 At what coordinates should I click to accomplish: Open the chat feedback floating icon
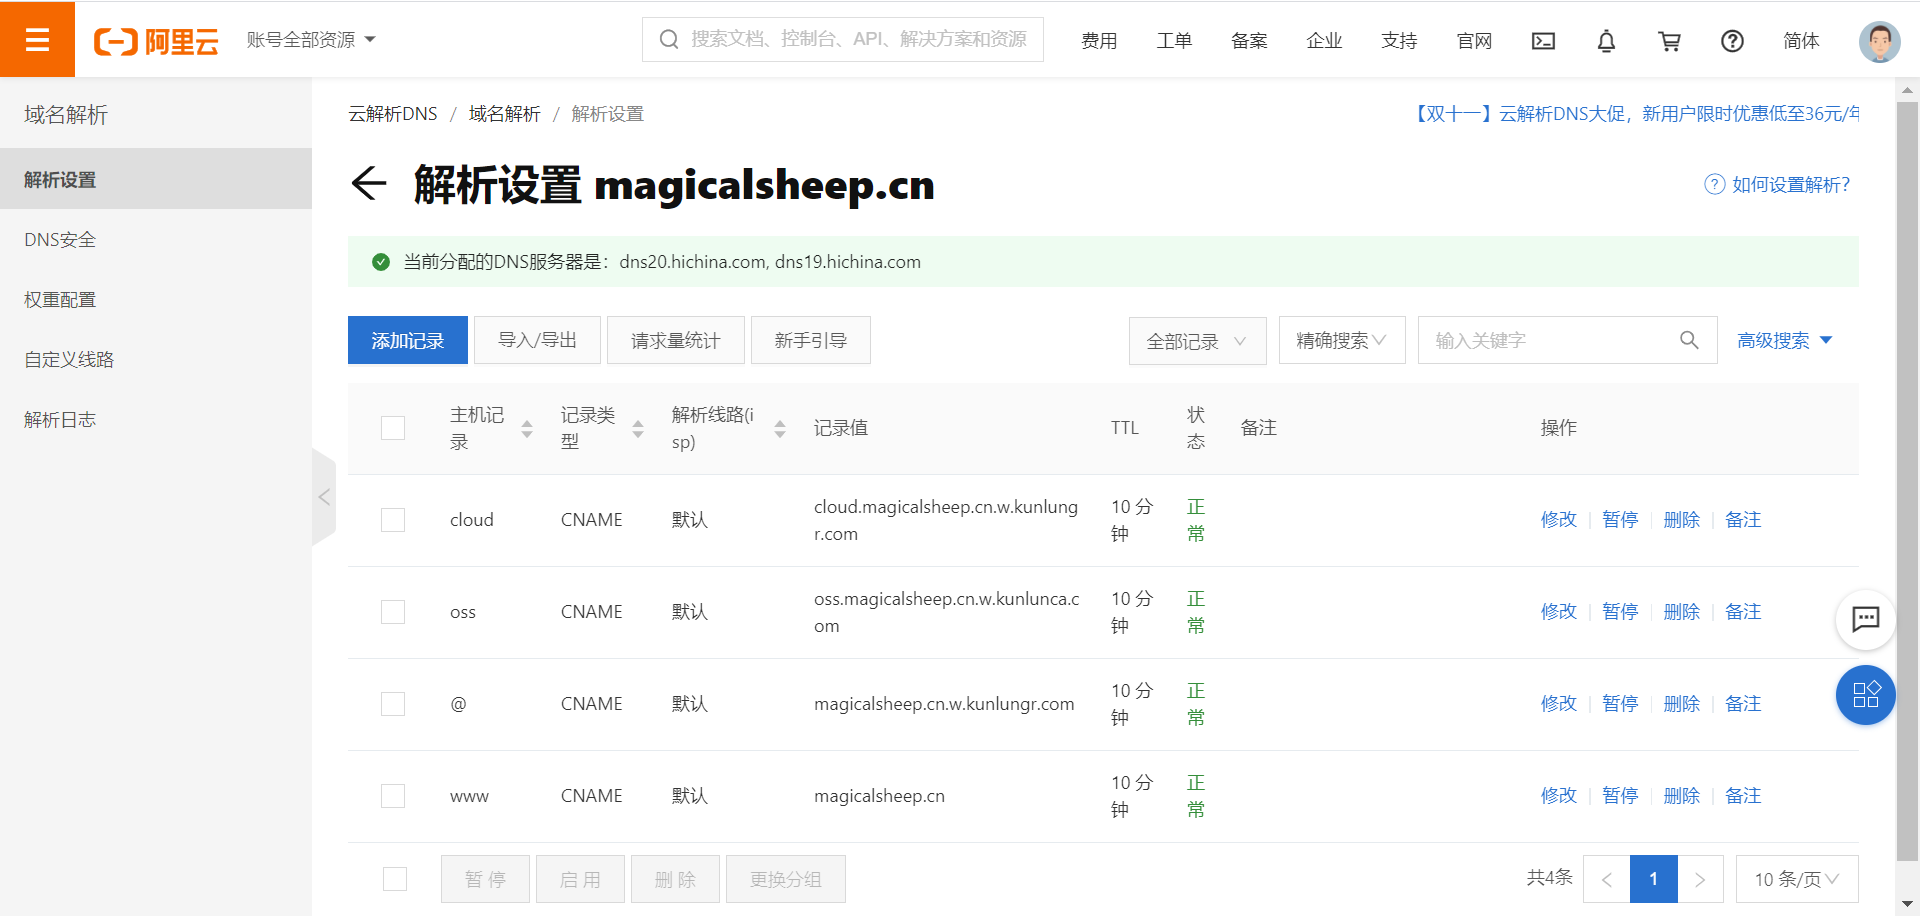[x=1865, y=619]
